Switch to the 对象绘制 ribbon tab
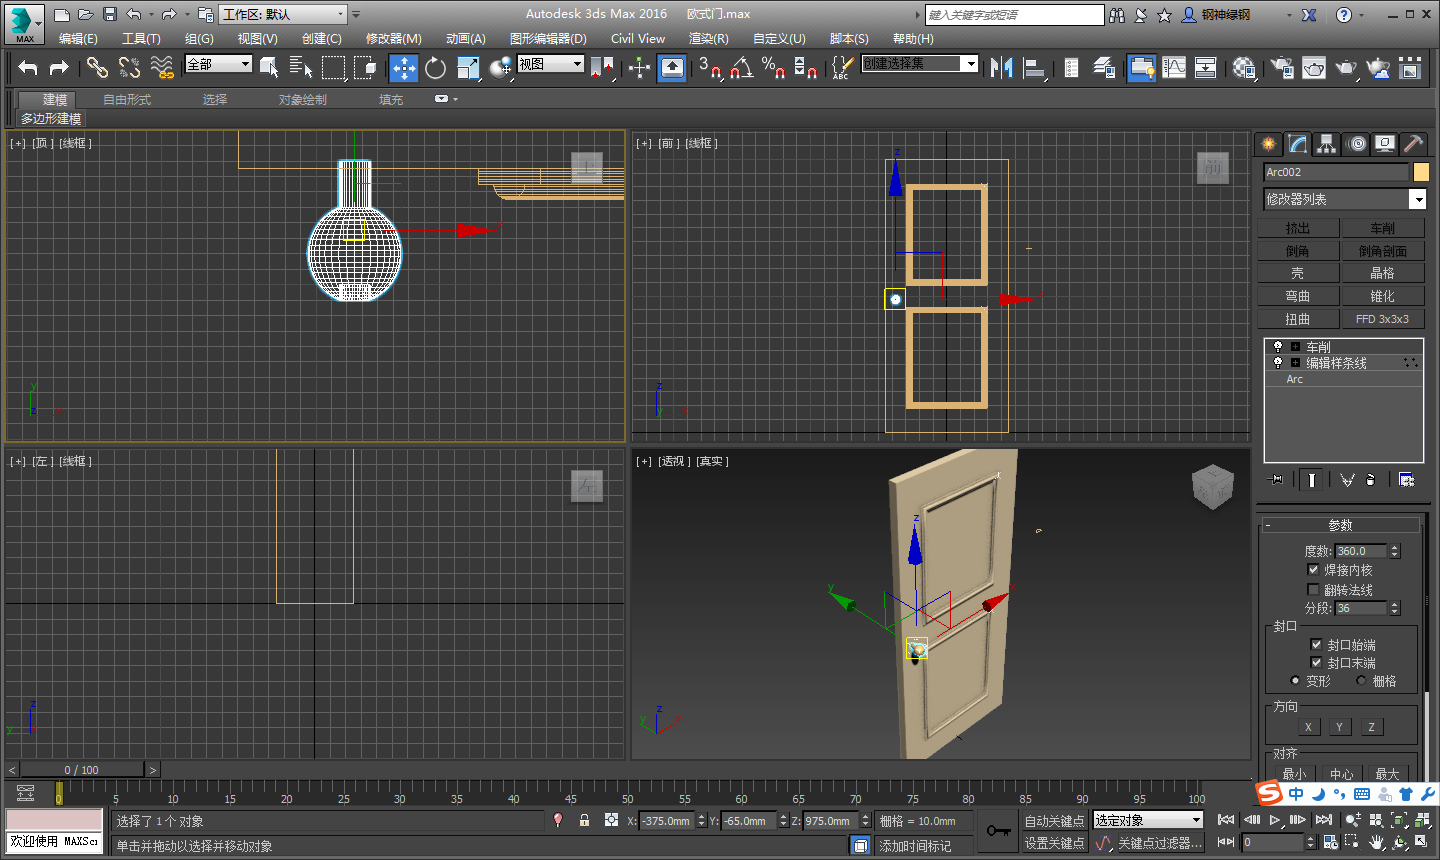Viewport: 1440px width, 860px height. (x=303, y=99)
